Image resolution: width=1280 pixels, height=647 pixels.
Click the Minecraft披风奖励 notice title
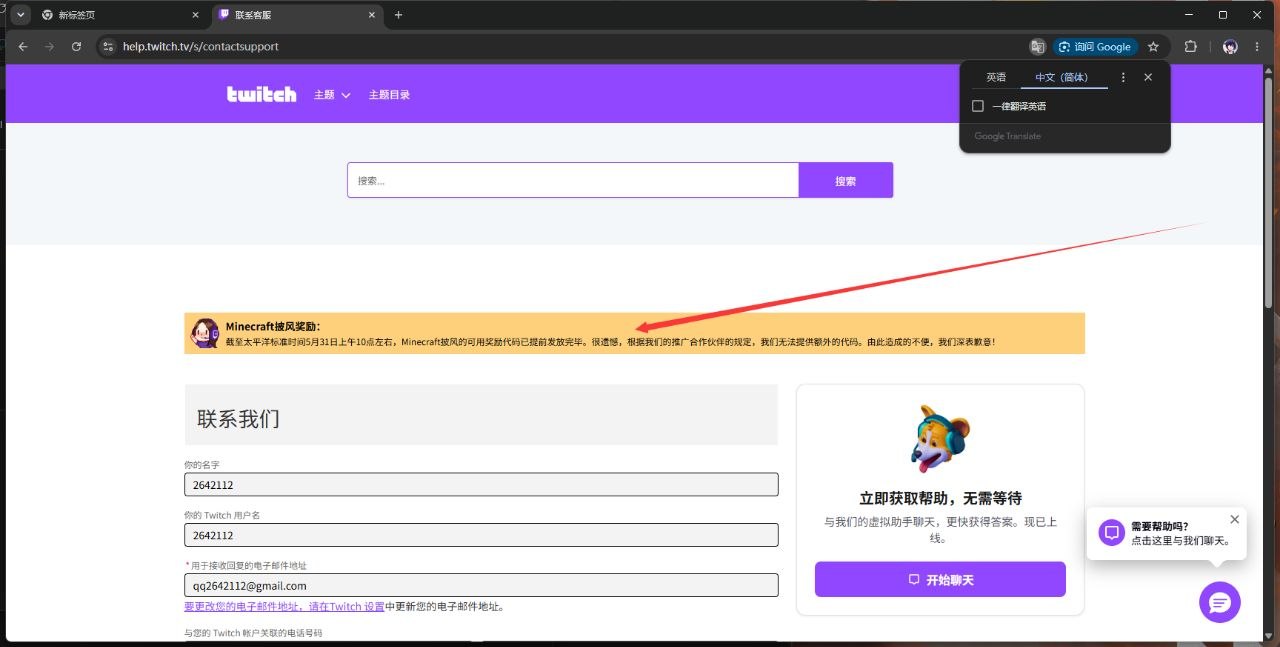[x=273, y=326]
